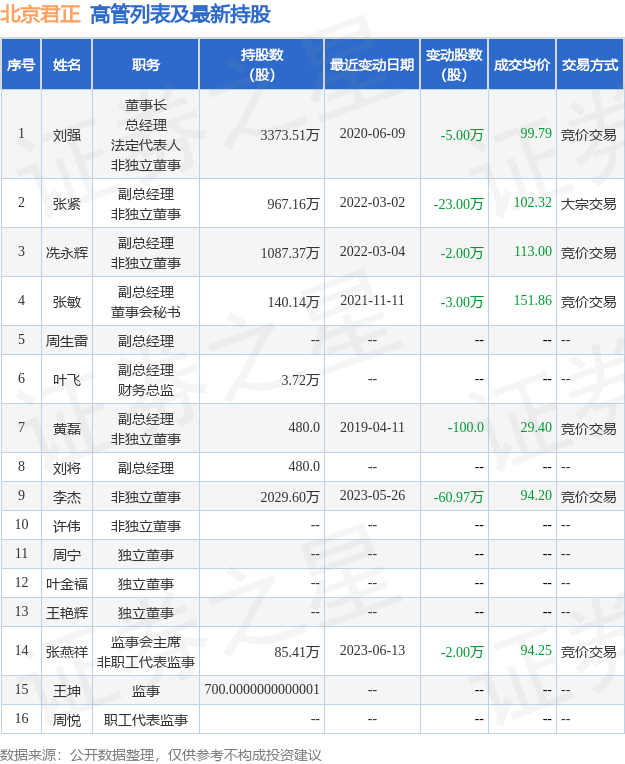Select the name 黄磊
This screenshot has height=764, width=625.
coord(67,429)
